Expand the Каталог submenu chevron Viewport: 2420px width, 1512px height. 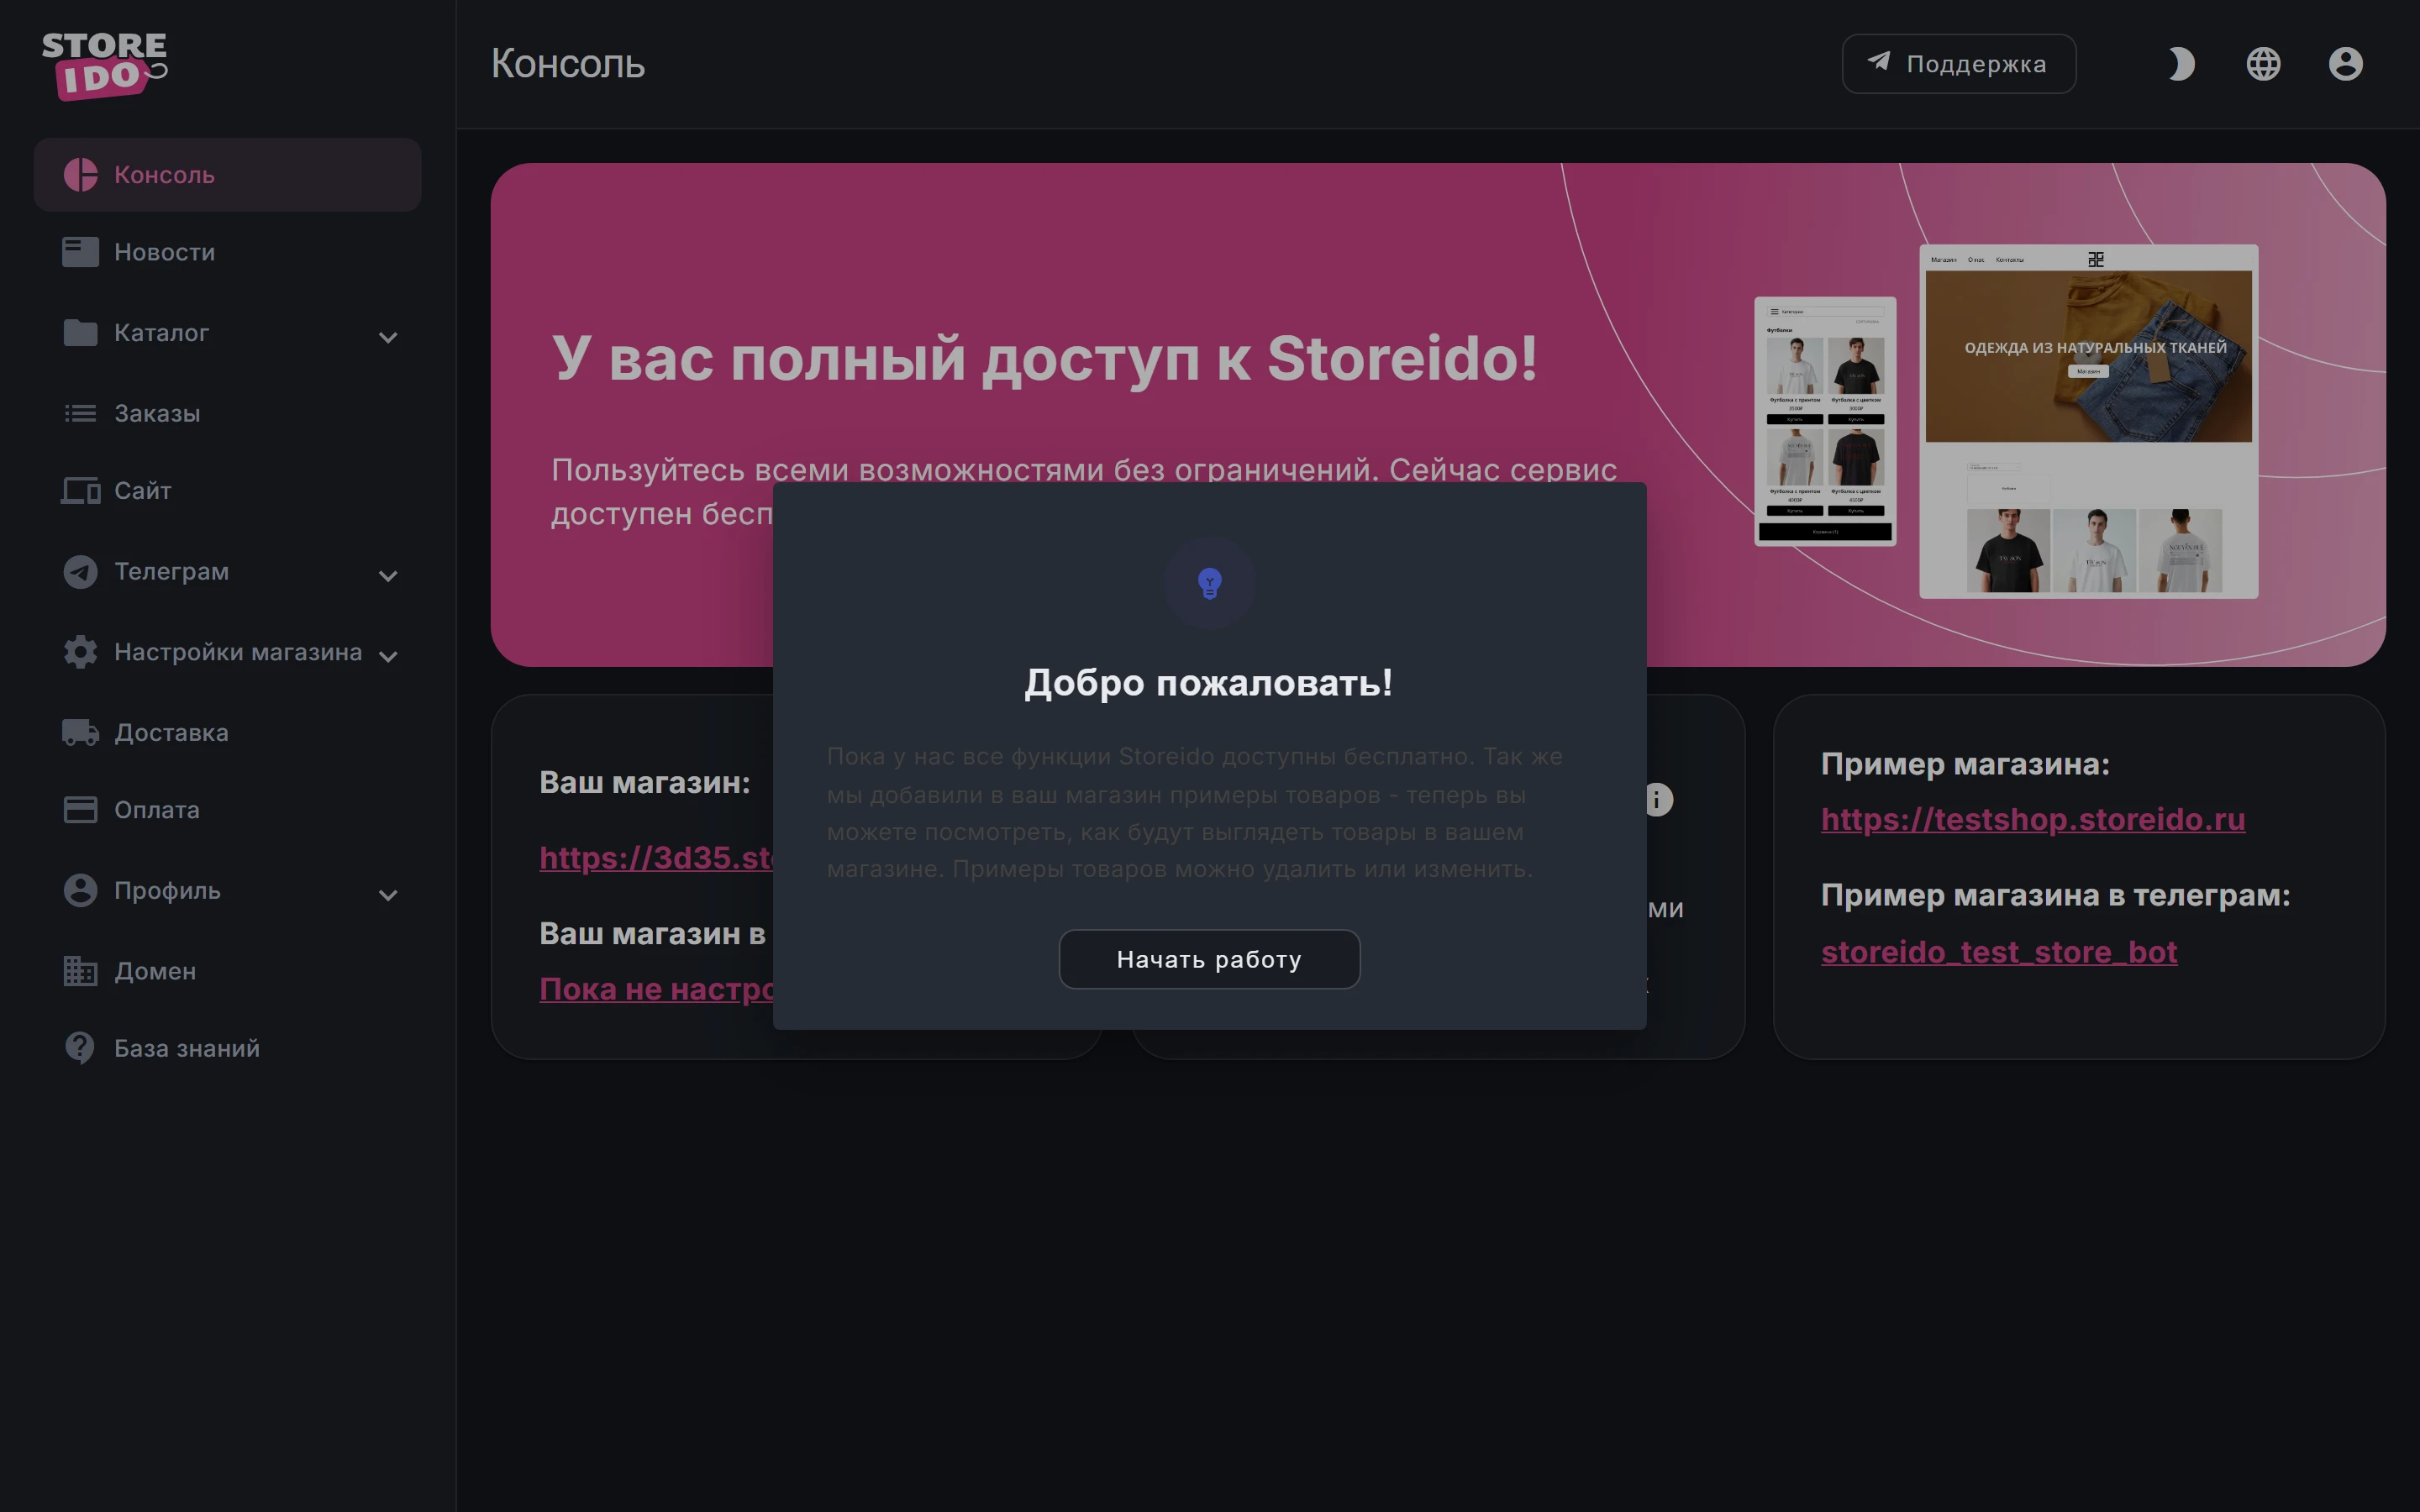(x=388, y=337)
